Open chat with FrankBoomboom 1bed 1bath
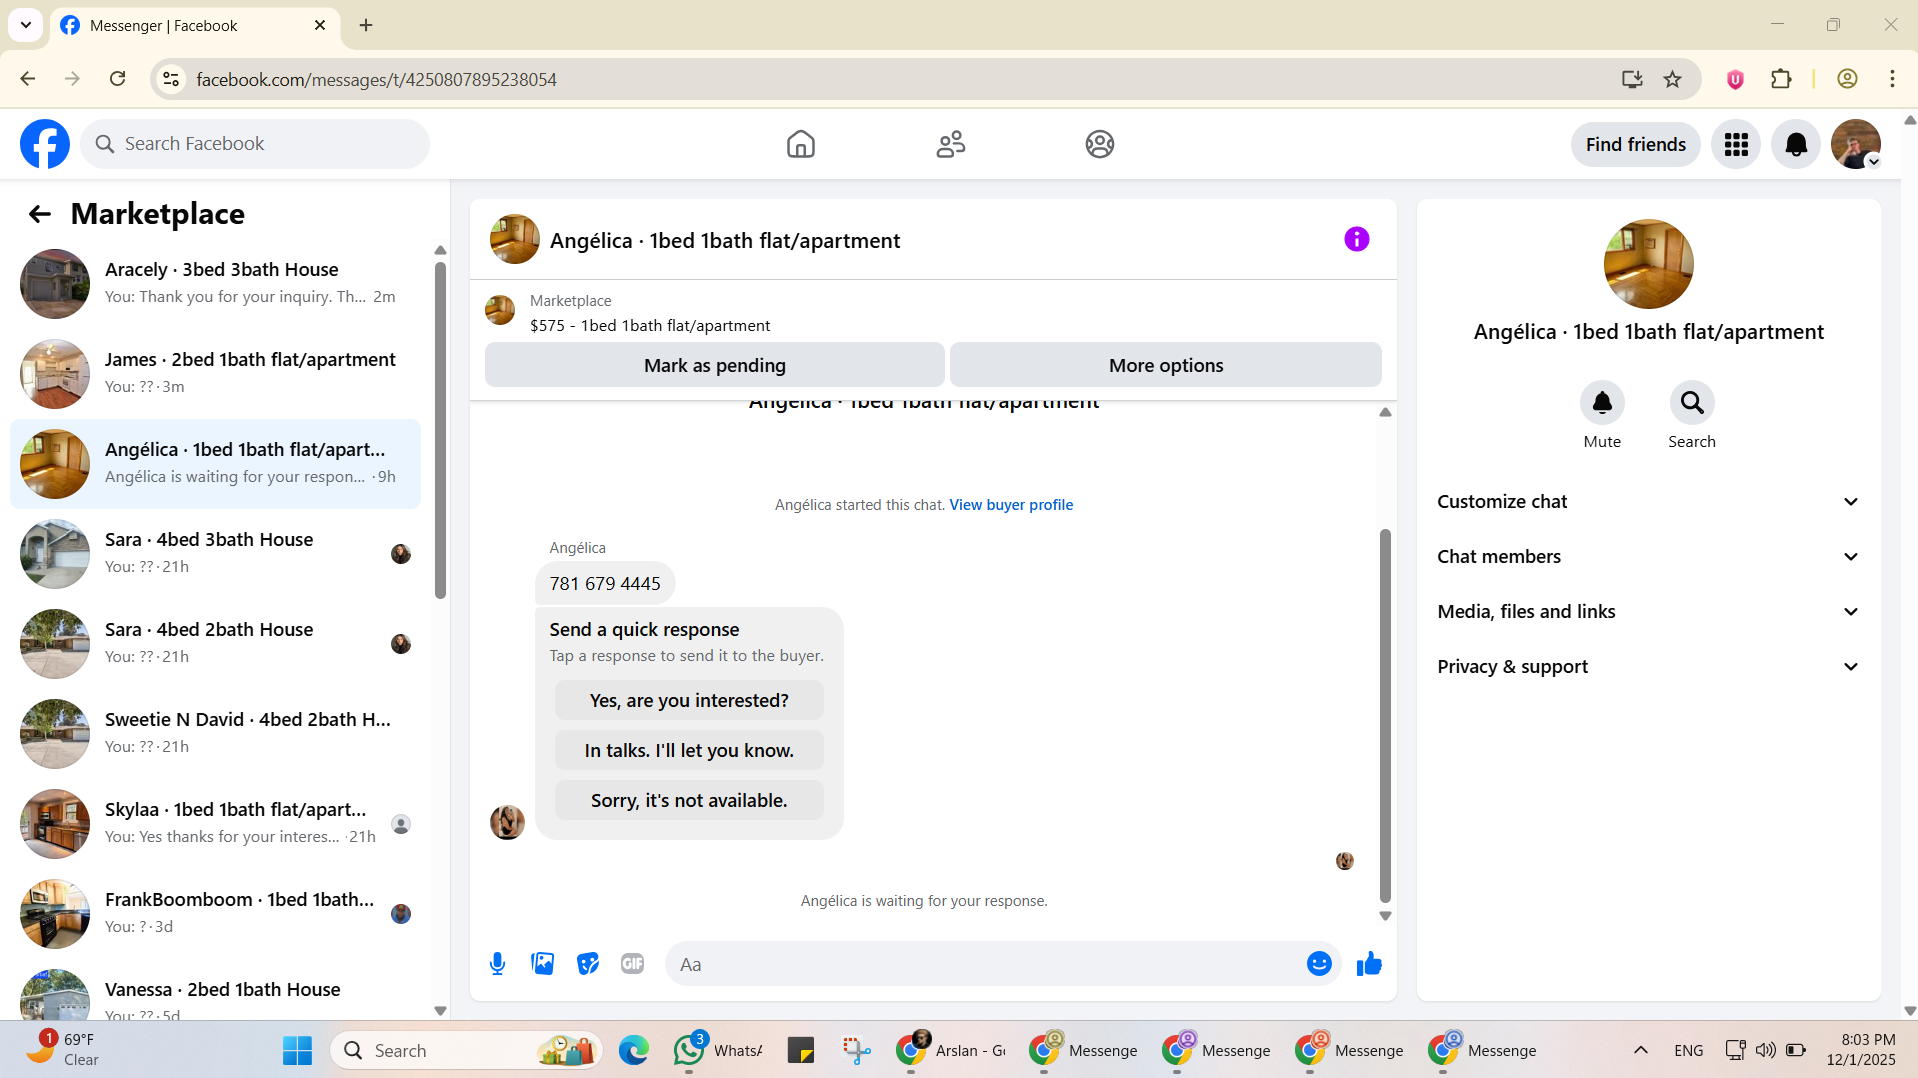 click(215, 914)
